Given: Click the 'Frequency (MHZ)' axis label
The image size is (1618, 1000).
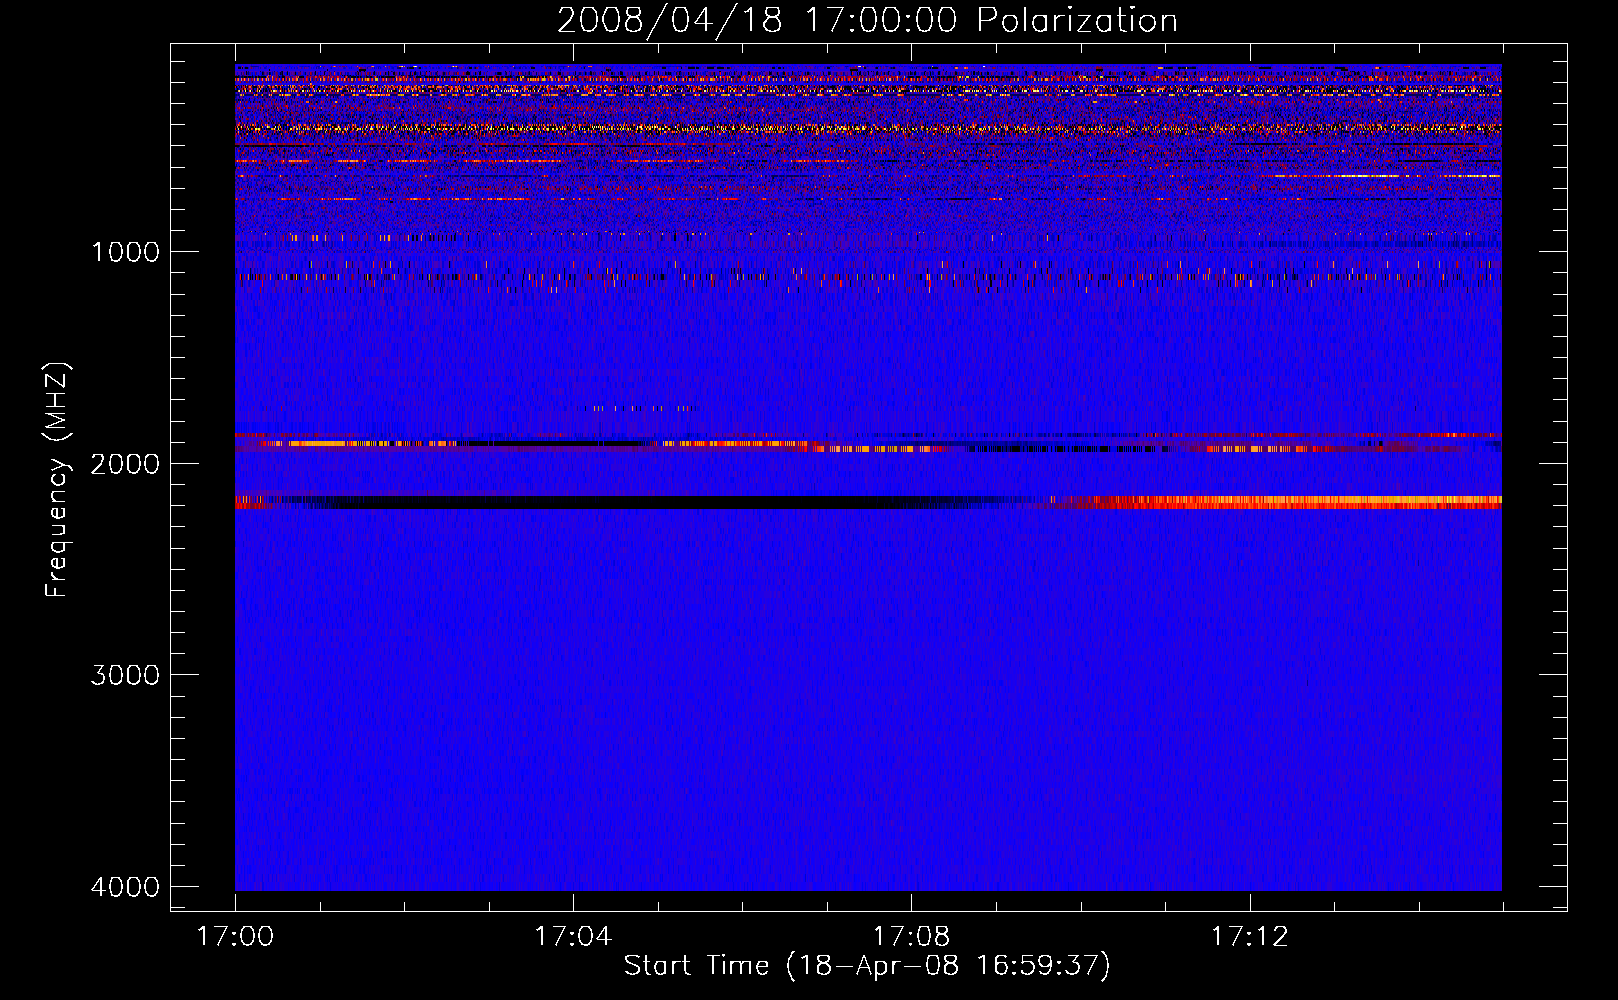Looking at the screenshot, I should coord(58,480).
